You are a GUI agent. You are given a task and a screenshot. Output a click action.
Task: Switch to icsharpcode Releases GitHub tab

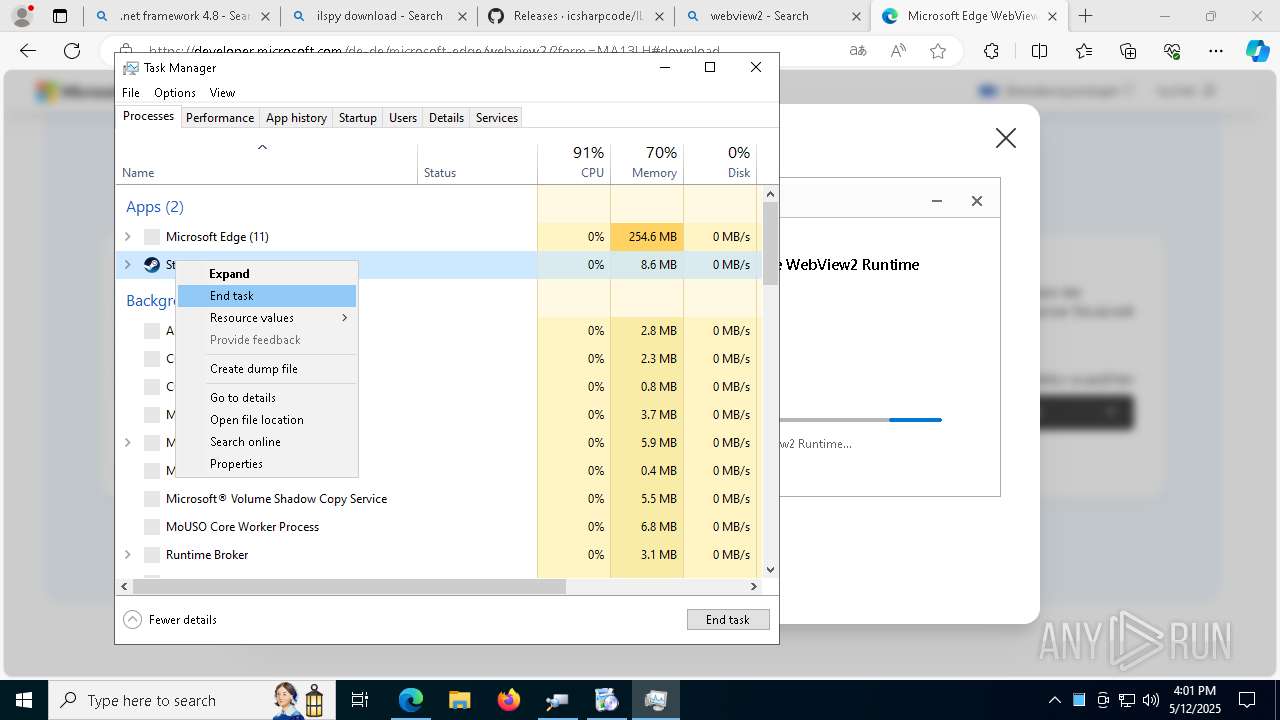(576, 16)
